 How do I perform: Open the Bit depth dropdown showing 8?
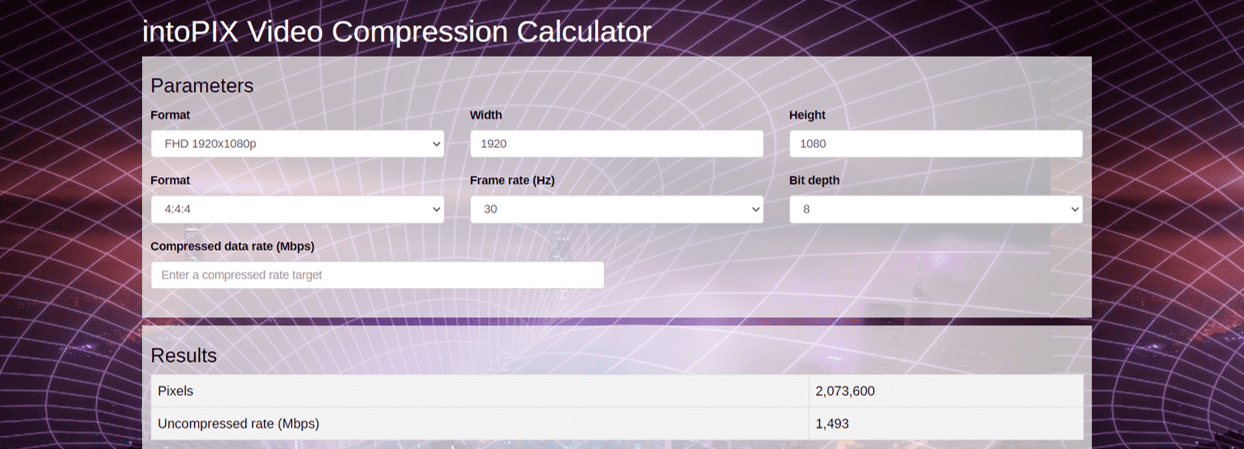point(935,210)
